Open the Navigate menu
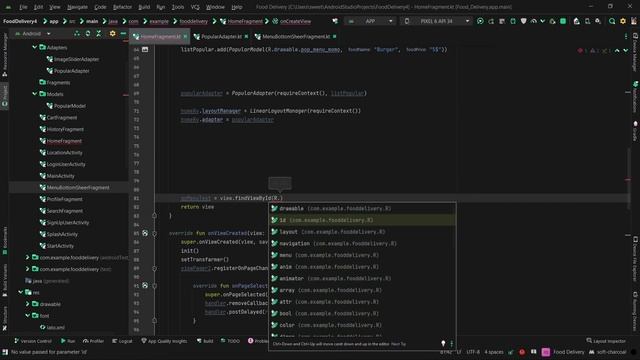Screen dimensions: 640x360 [x=77, y=7]
